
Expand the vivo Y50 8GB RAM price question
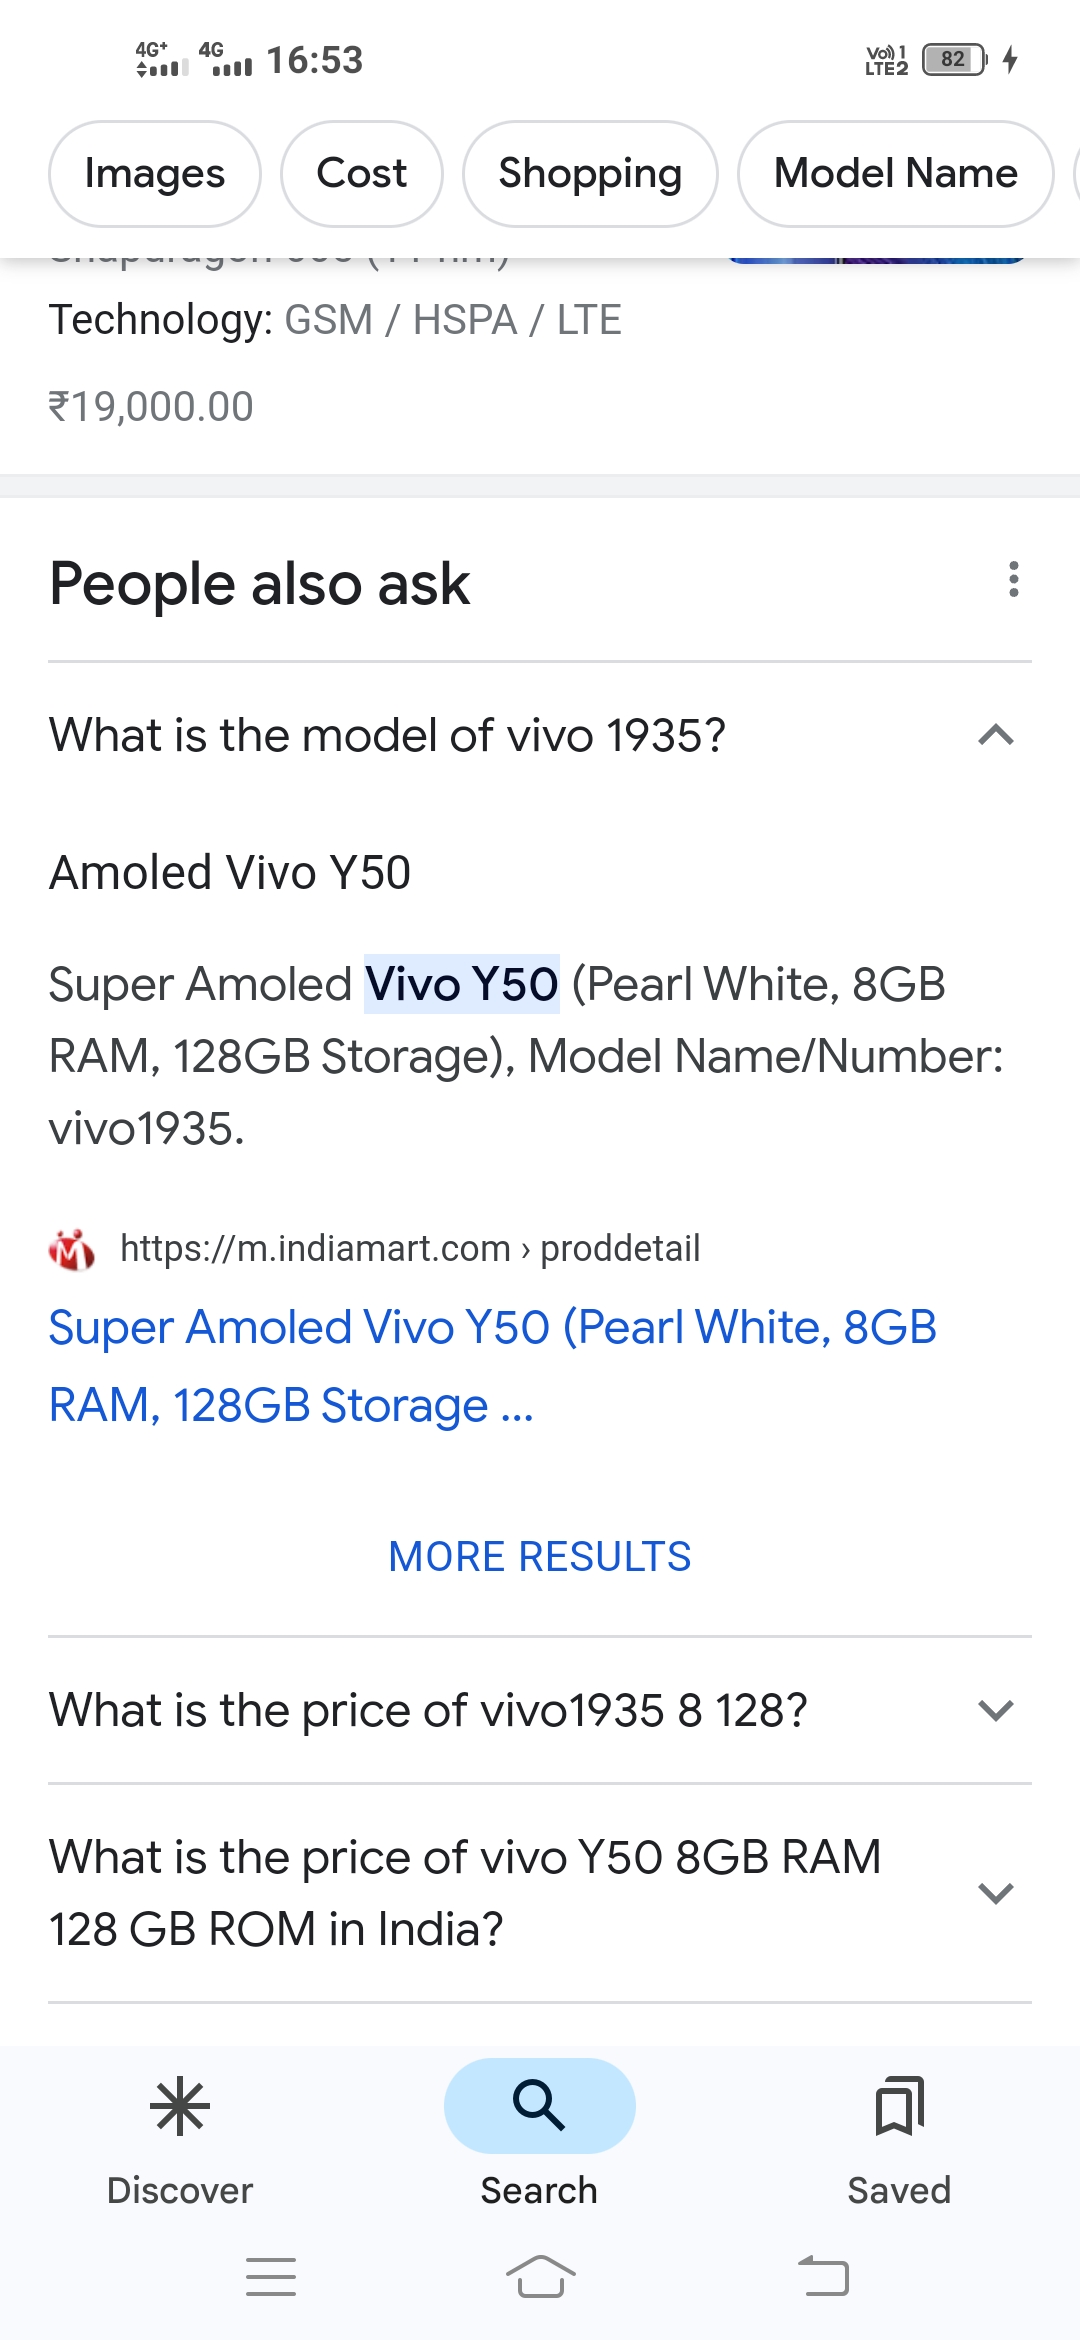(x=996, y=1893)
